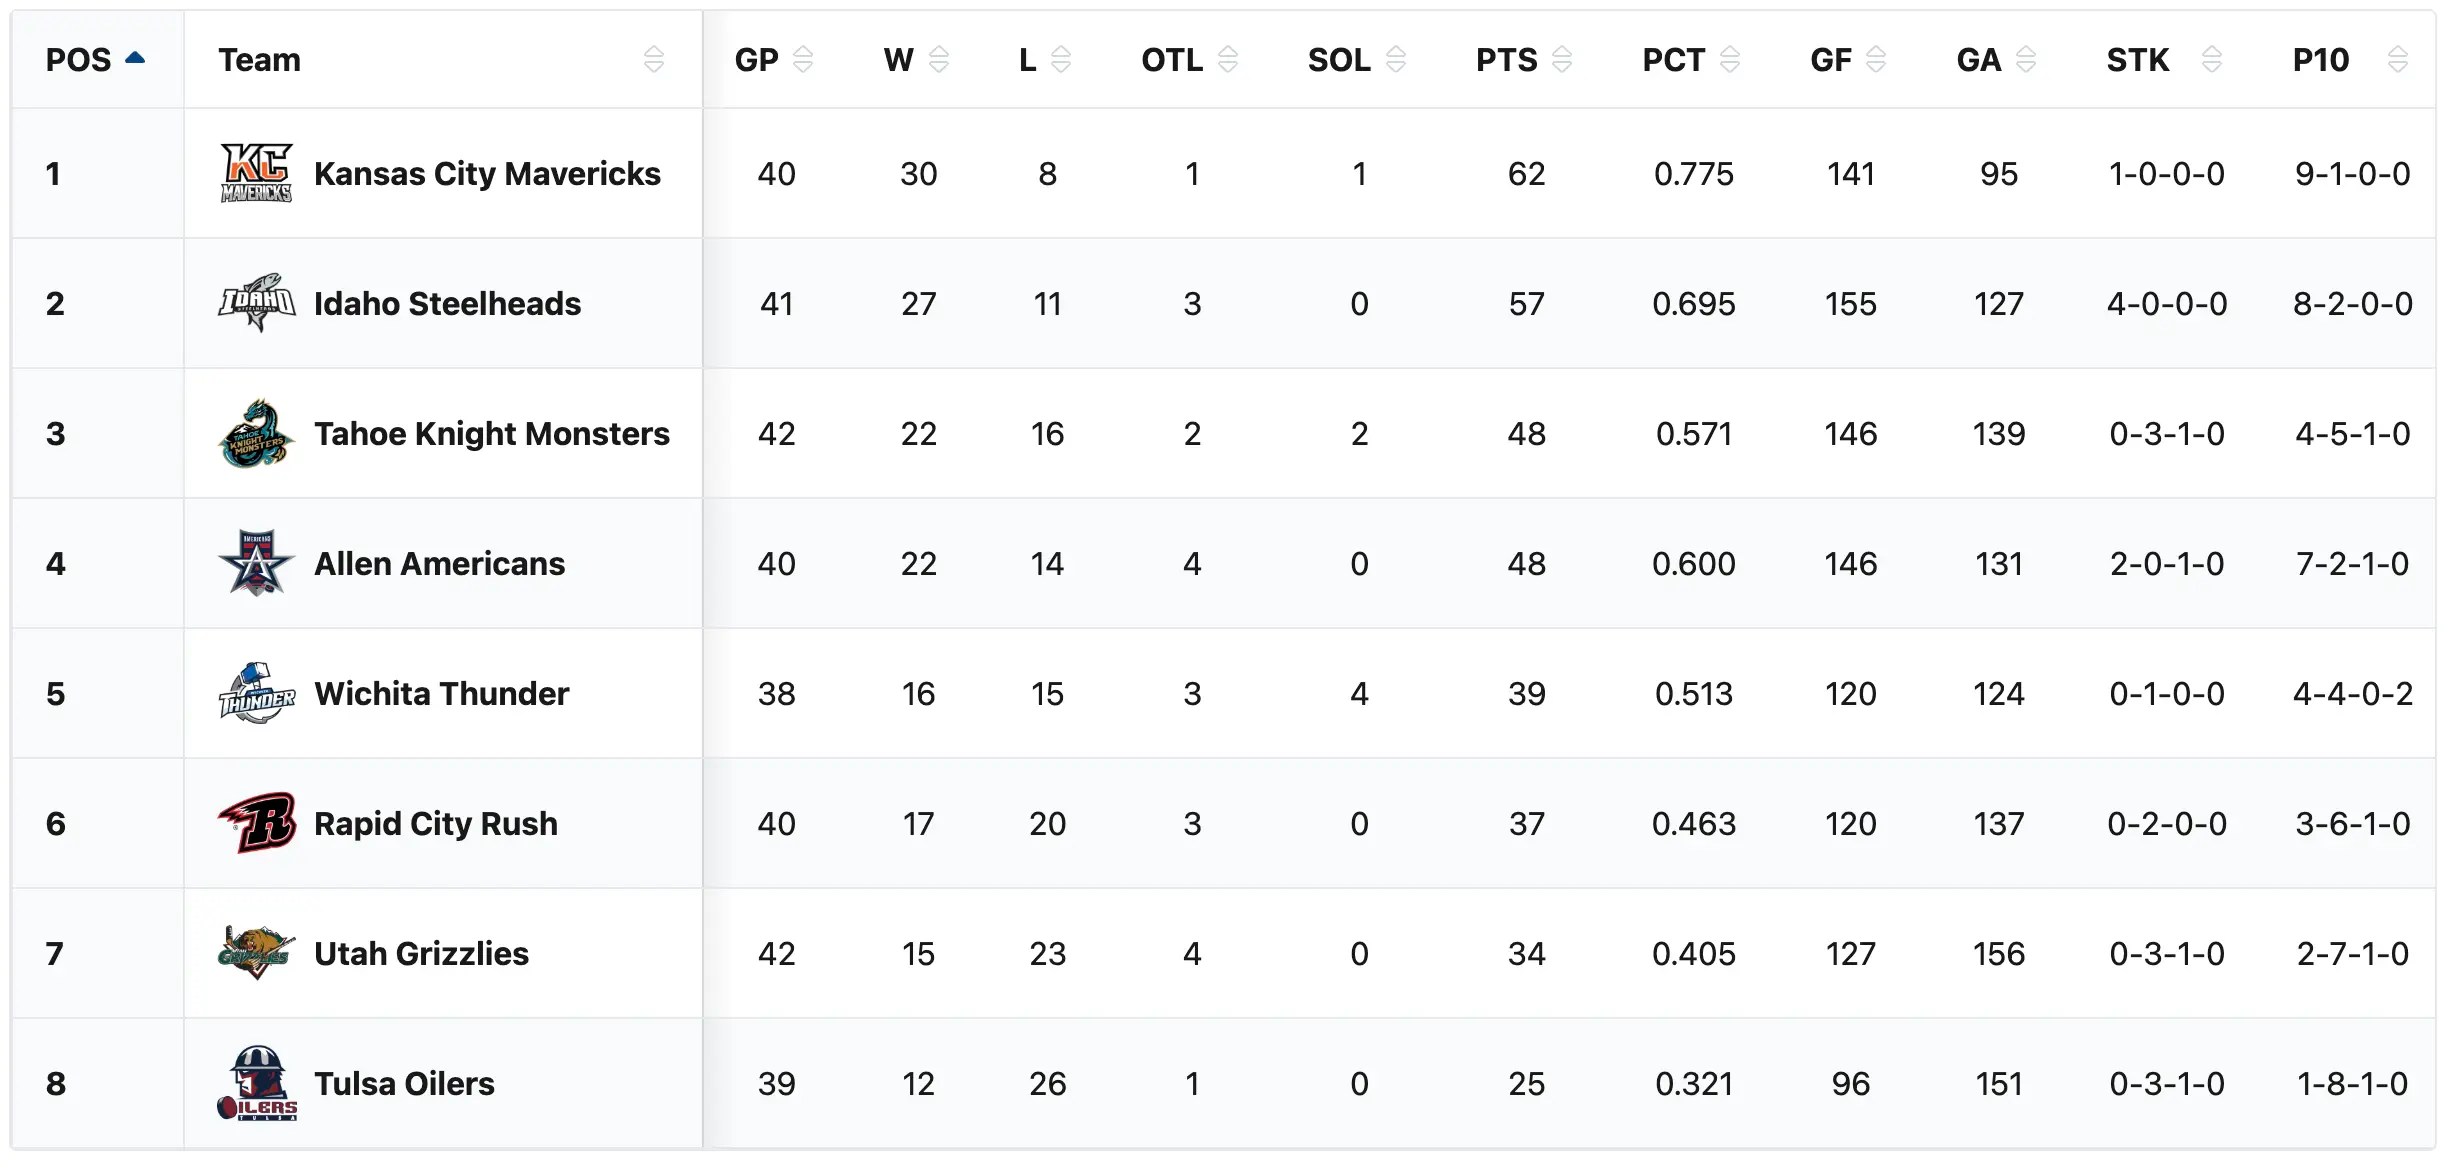Click the Allen Americans star logo

click(256, 563)
